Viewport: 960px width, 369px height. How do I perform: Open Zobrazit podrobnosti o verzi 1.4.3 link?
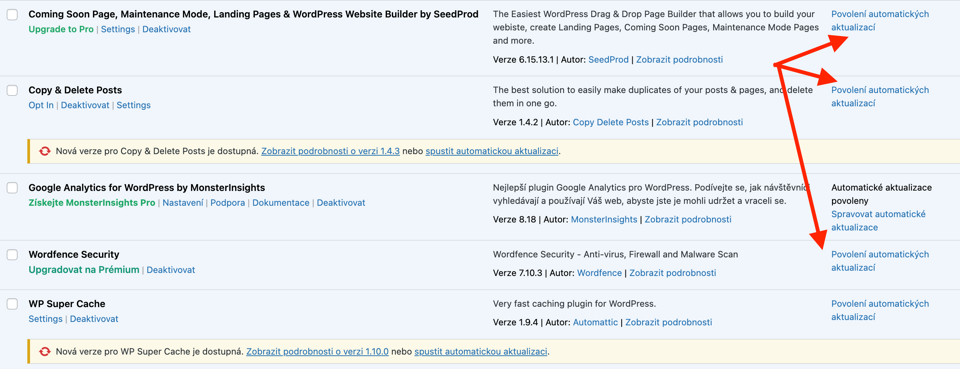[331, 151]
